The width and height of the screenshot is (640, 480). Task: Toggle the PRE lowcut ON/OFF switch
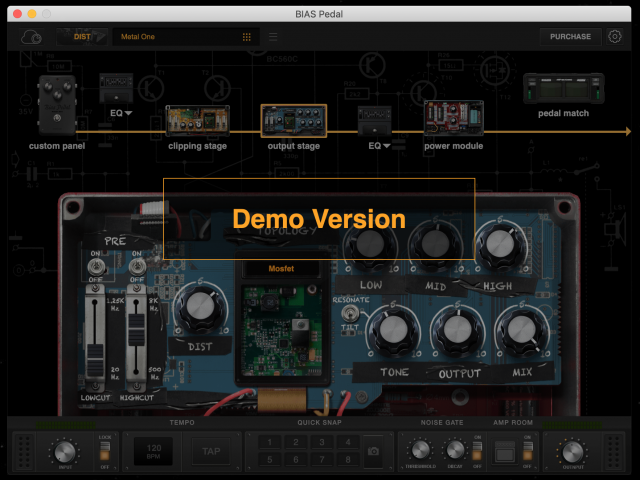[x=96, y=267]
